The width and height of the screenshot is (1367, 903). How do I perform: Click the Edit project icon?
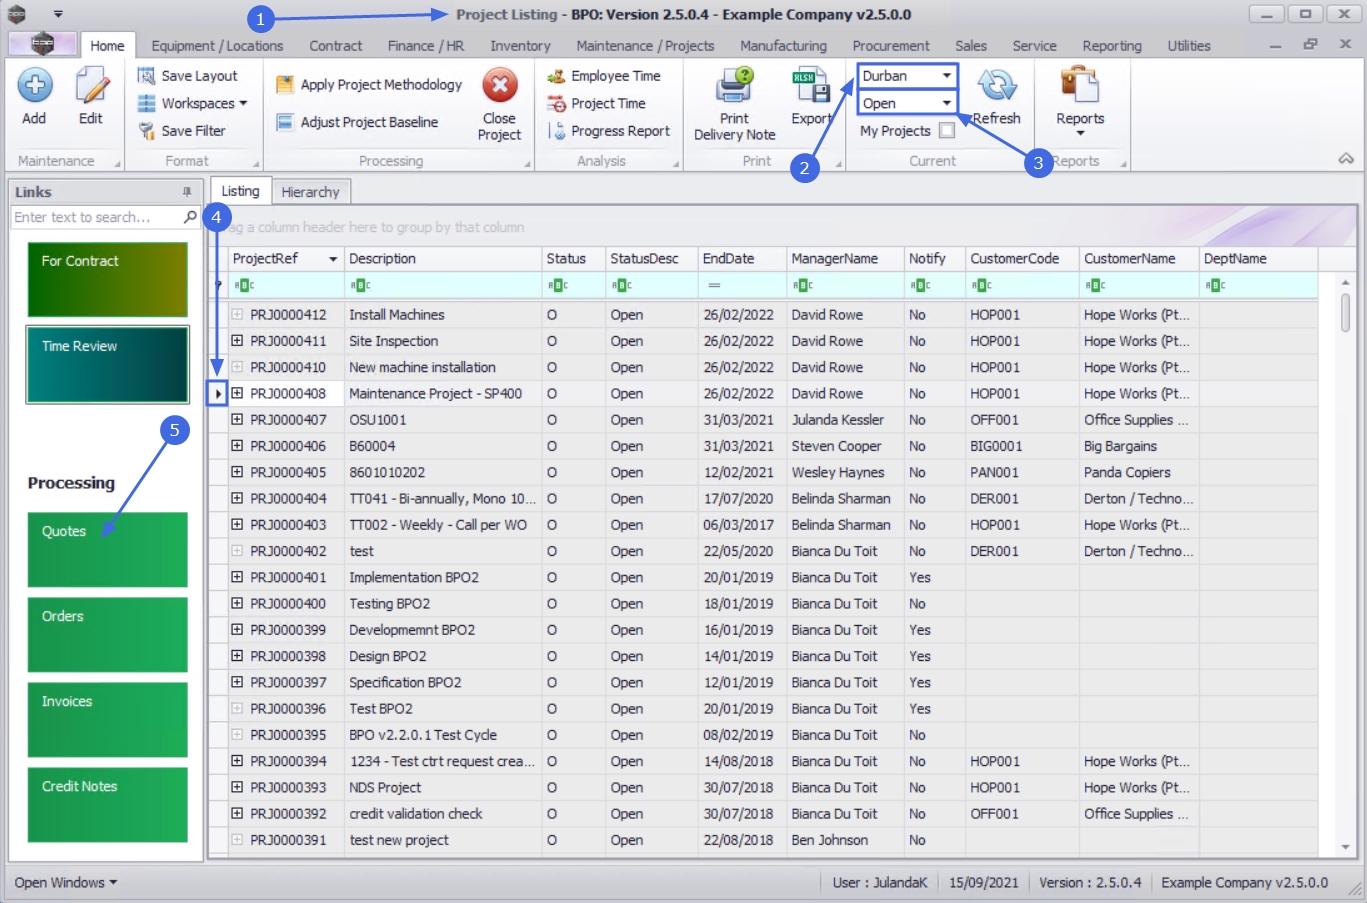(91, 88)
